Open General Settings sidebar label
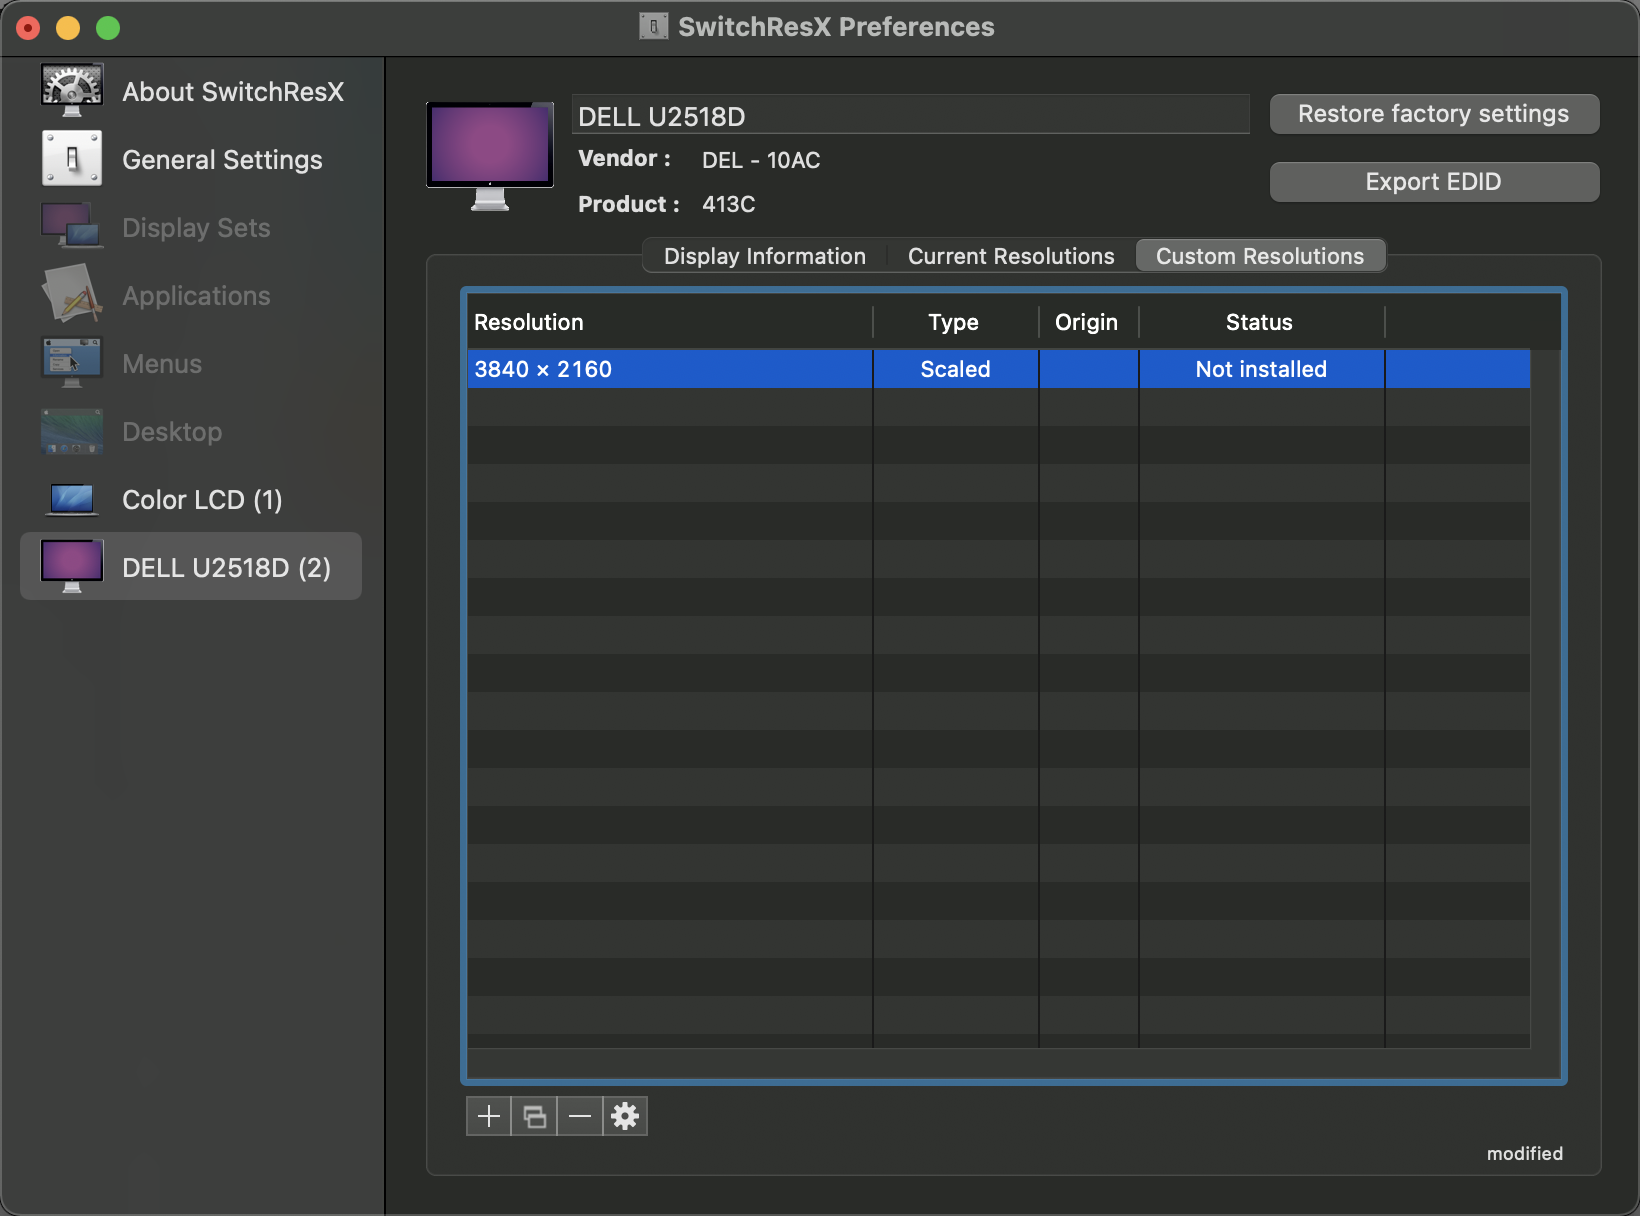The image size is (1640, 1216). coord(222,160)
